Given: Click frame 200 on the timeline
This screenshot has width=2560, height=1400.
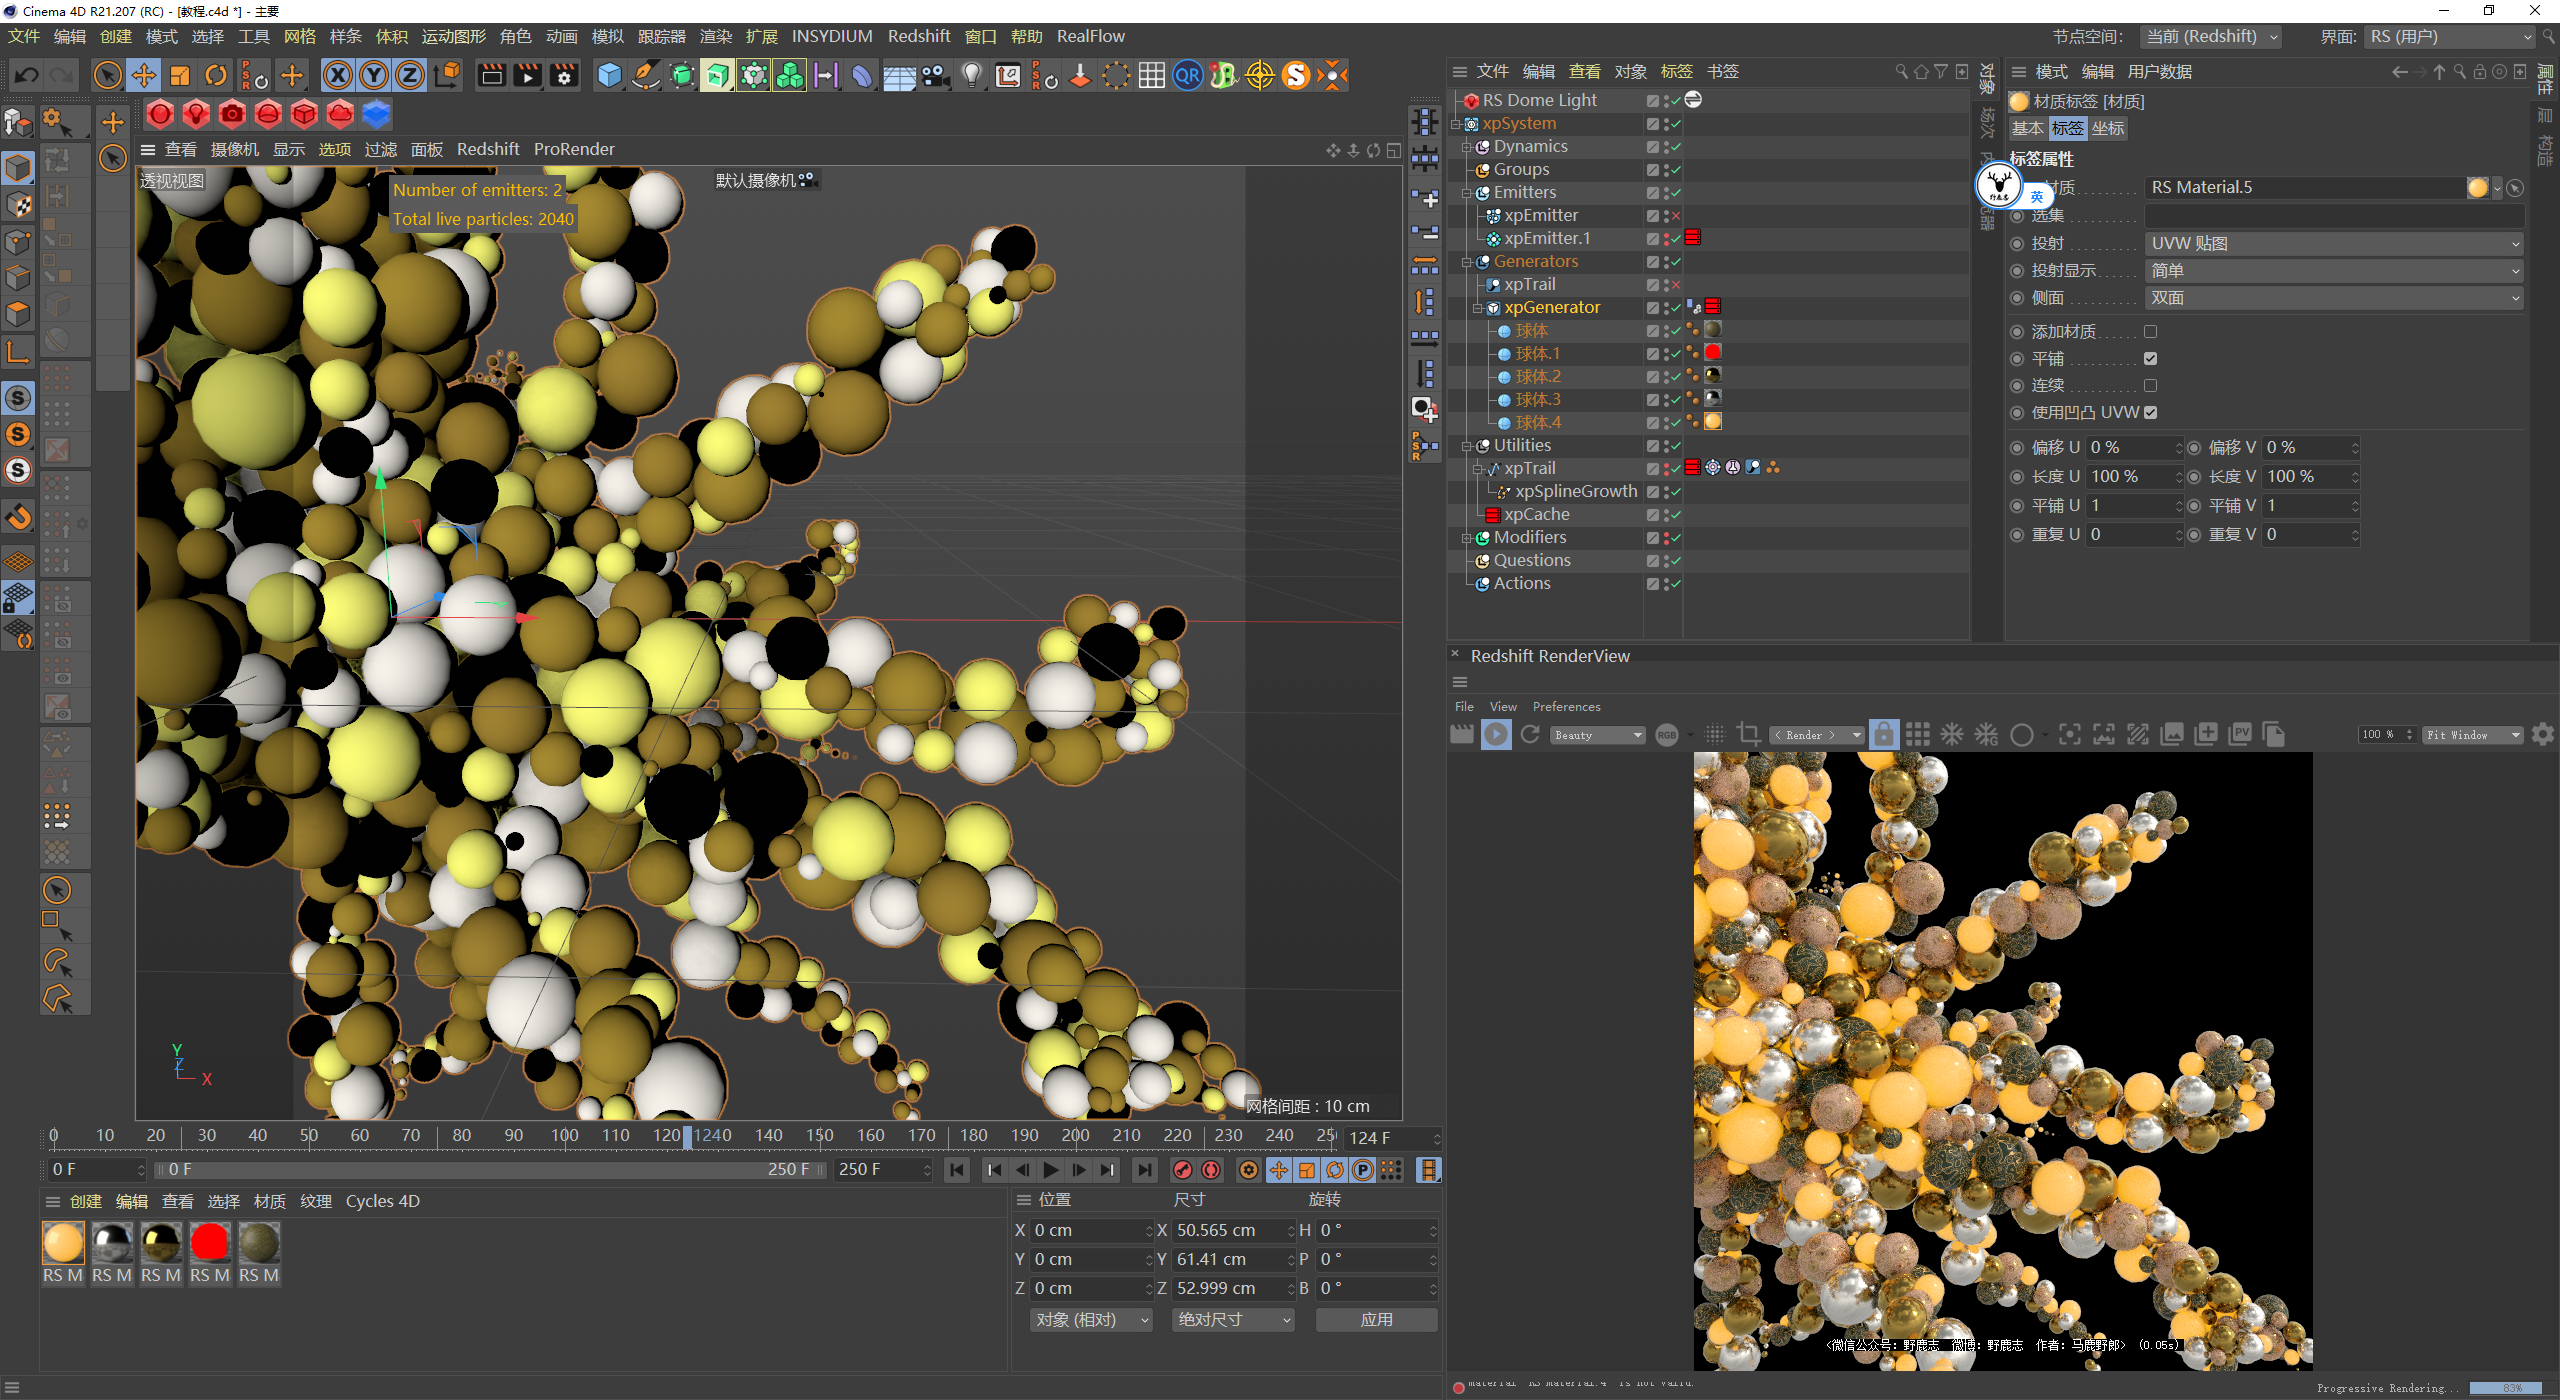Looking at the screenshot, I should coord(1075,1136).
